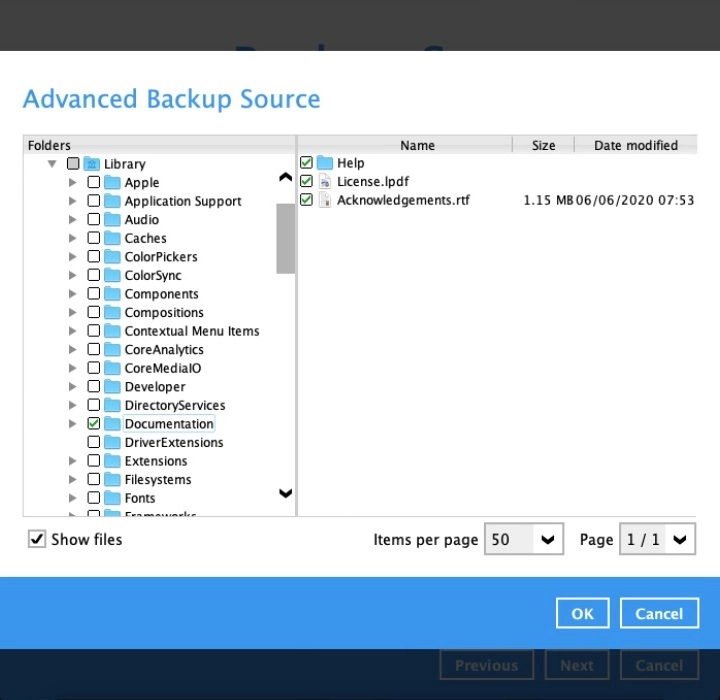This screenshot has width=720, height=700.
Task: Click the Audio folder icon
Action: point(112,220)
